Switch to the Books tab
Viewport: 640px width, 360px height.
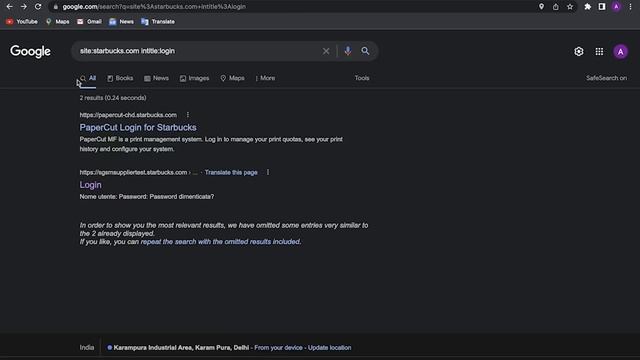(120, 78)
